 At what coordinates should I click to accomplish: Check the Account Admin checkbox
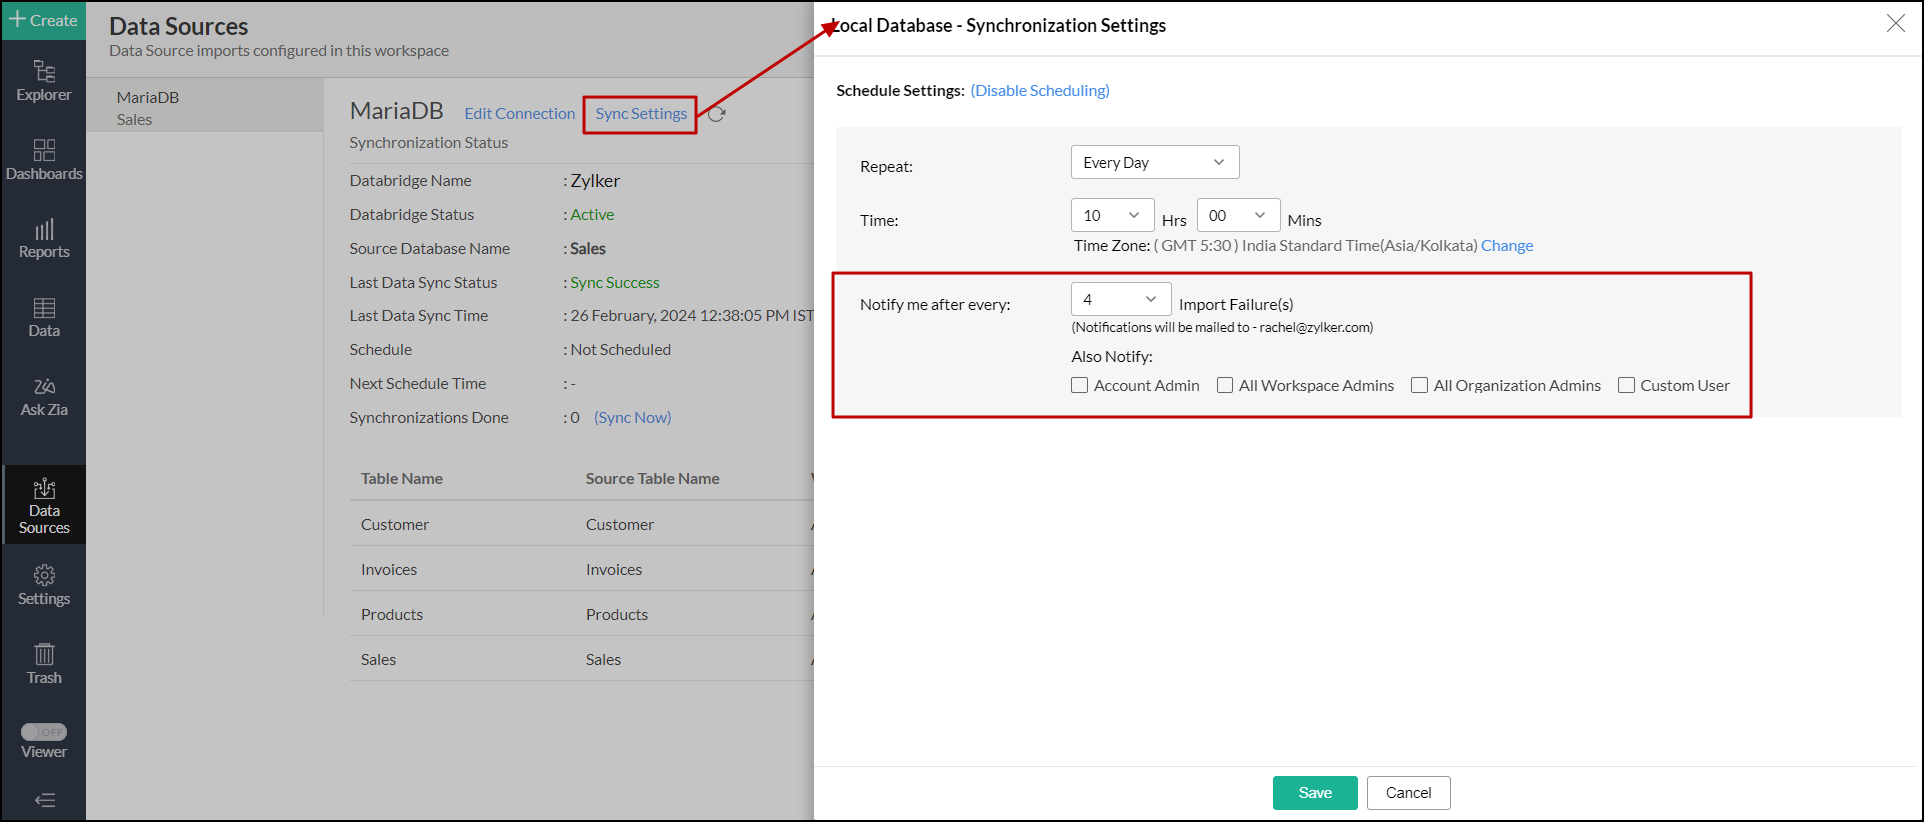click(x=1080, y=385)
